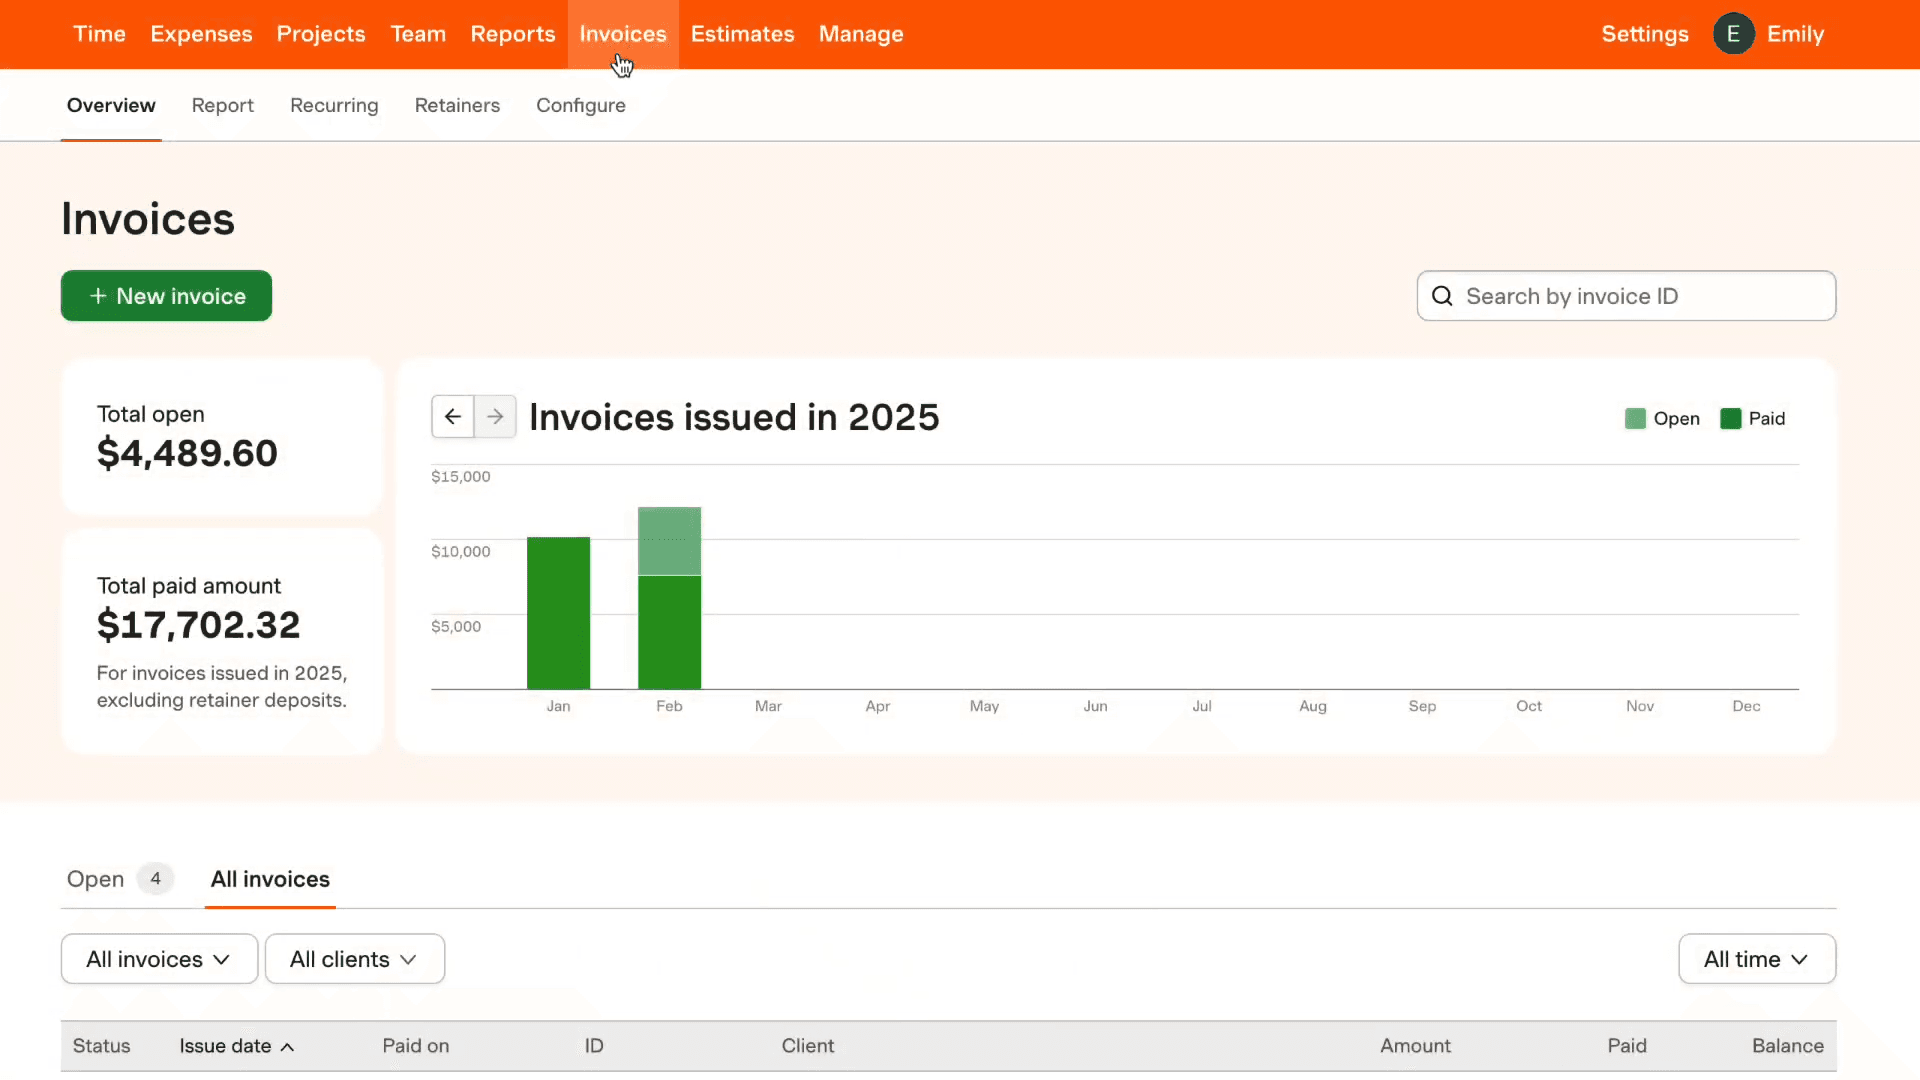This screenshot has height=1080, width=1920.
Task: Click the January paid bar
Action: [558, 613]
